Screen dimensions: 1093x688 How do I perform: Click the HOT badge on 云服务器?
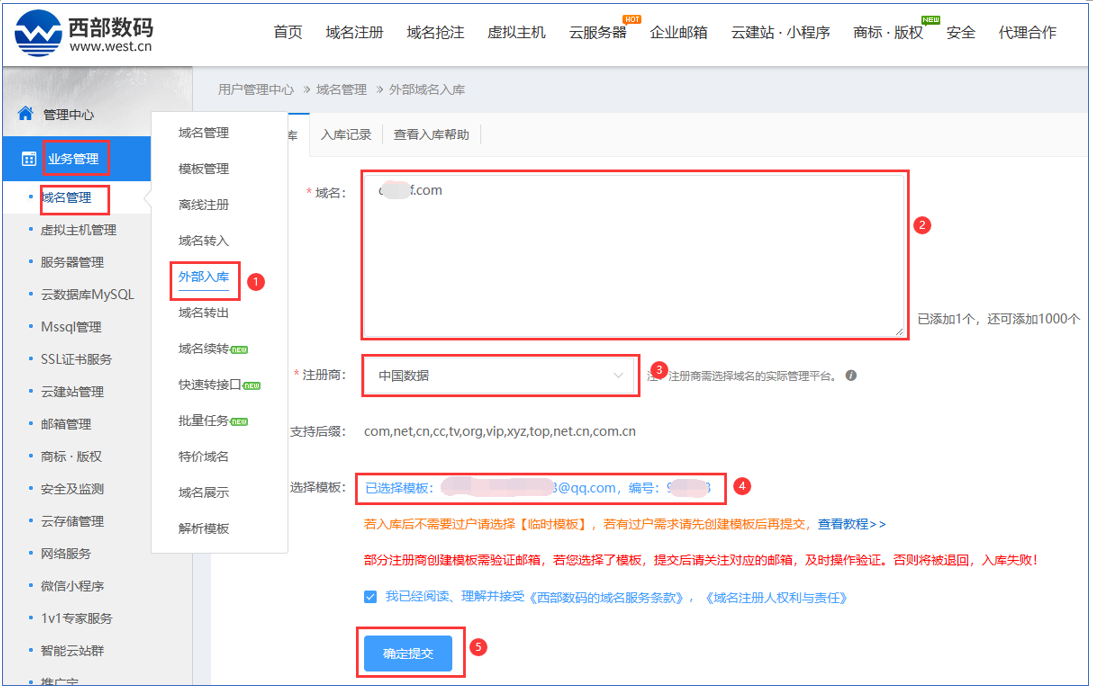pyautogui.click(x=631, y=19)
